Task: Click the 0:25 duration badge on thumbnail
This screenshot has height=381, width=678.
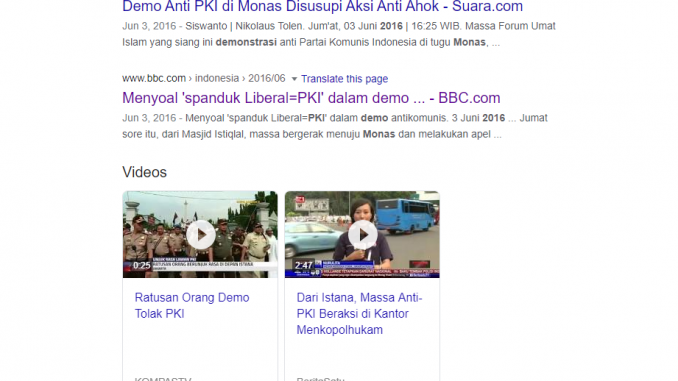Action: (x=142, y=266)
